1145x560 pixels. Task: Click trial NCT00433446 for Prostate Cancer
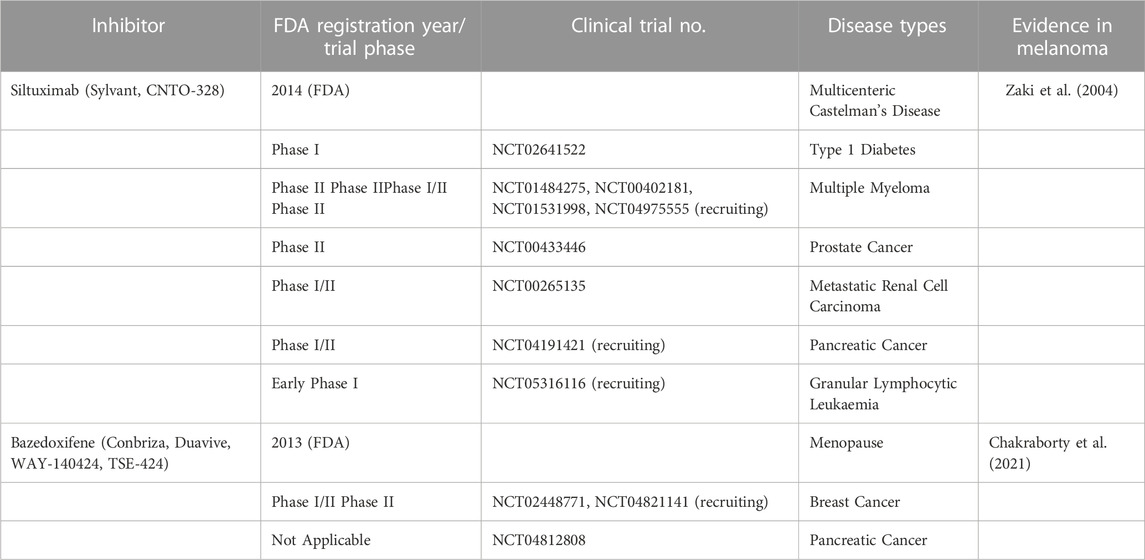(x=539, y=248)
